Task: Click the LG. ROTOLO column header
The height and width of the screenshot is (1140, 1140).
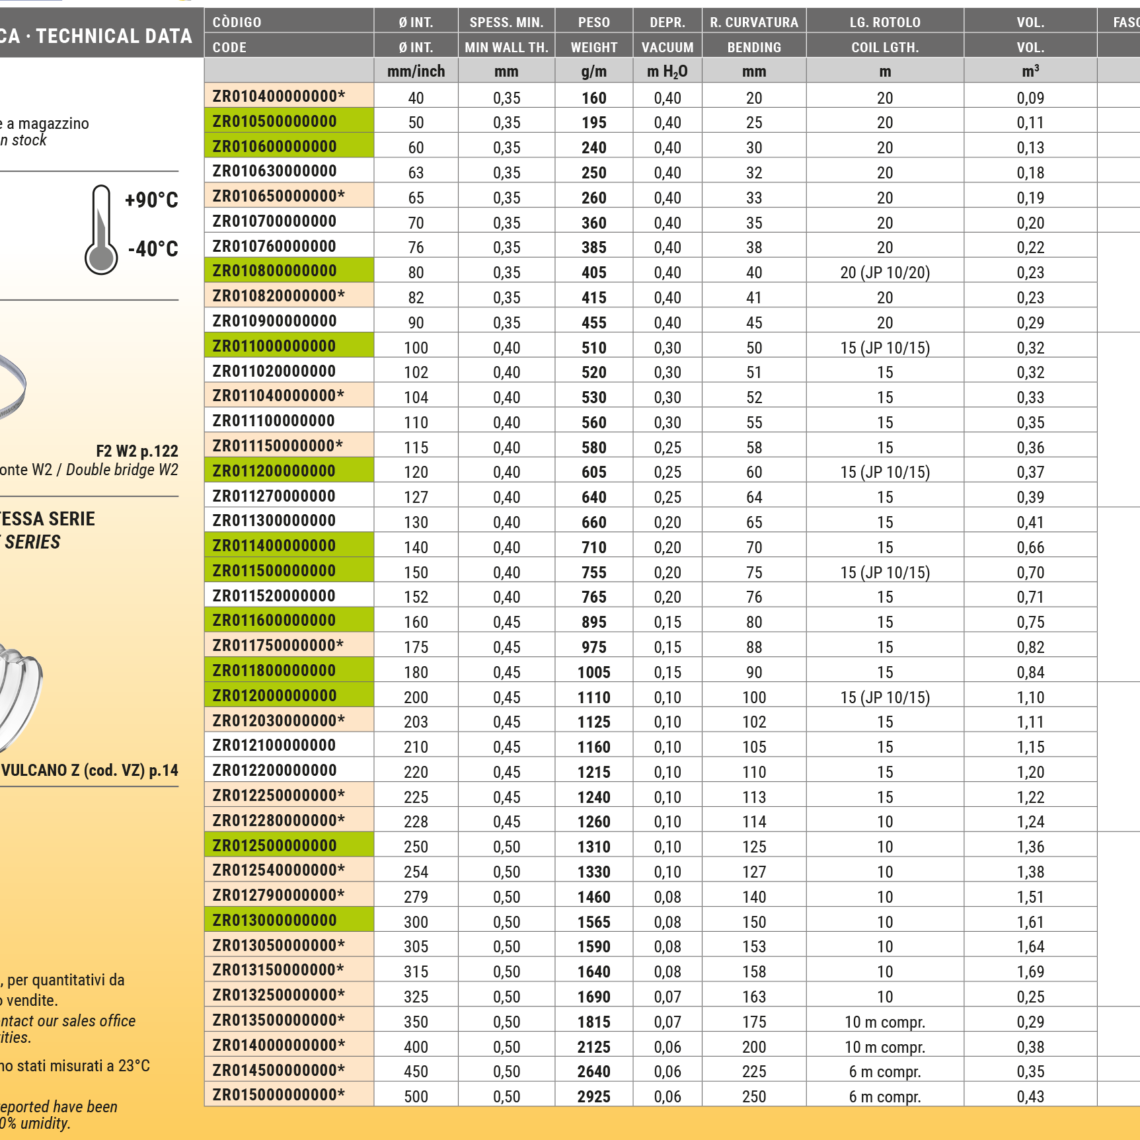Action: tap(885, 21)
